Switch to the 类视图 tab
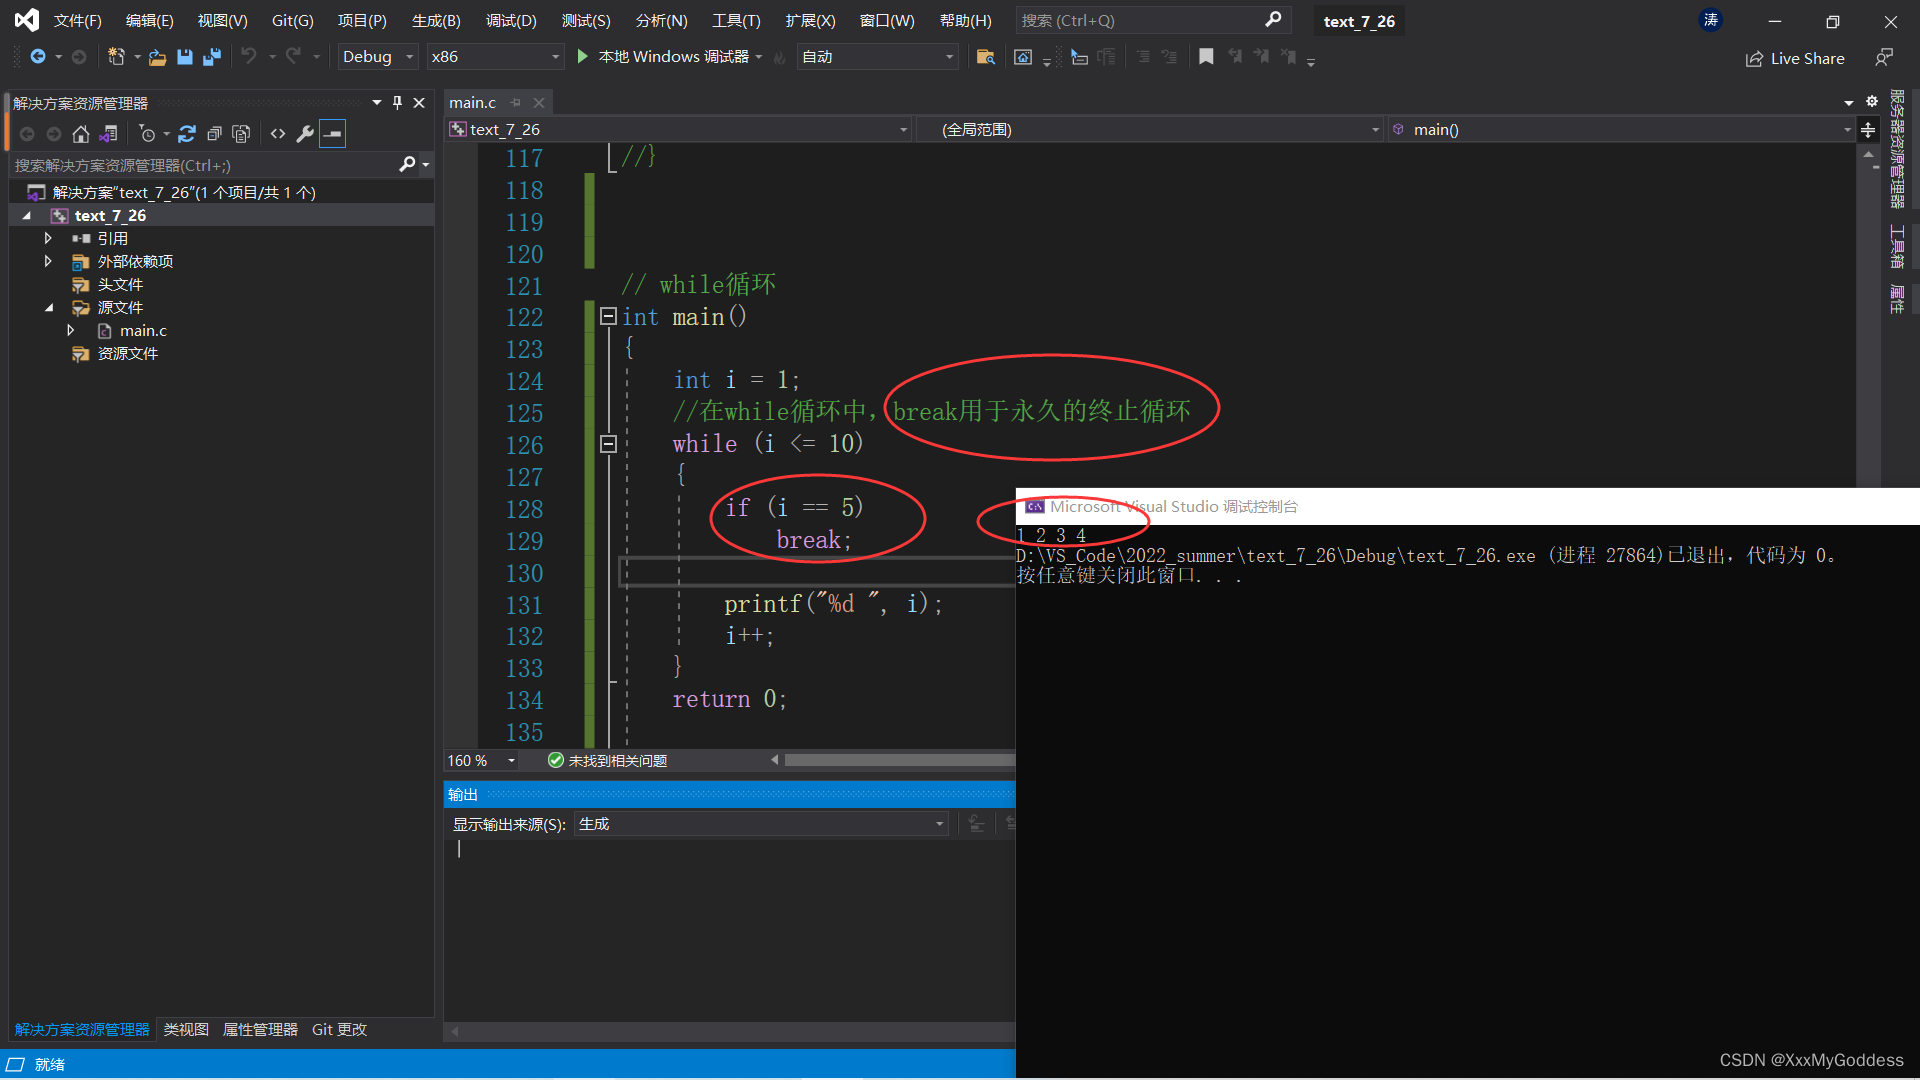The height and width of the screenshot is (1080, 1920). [186, 1030]
